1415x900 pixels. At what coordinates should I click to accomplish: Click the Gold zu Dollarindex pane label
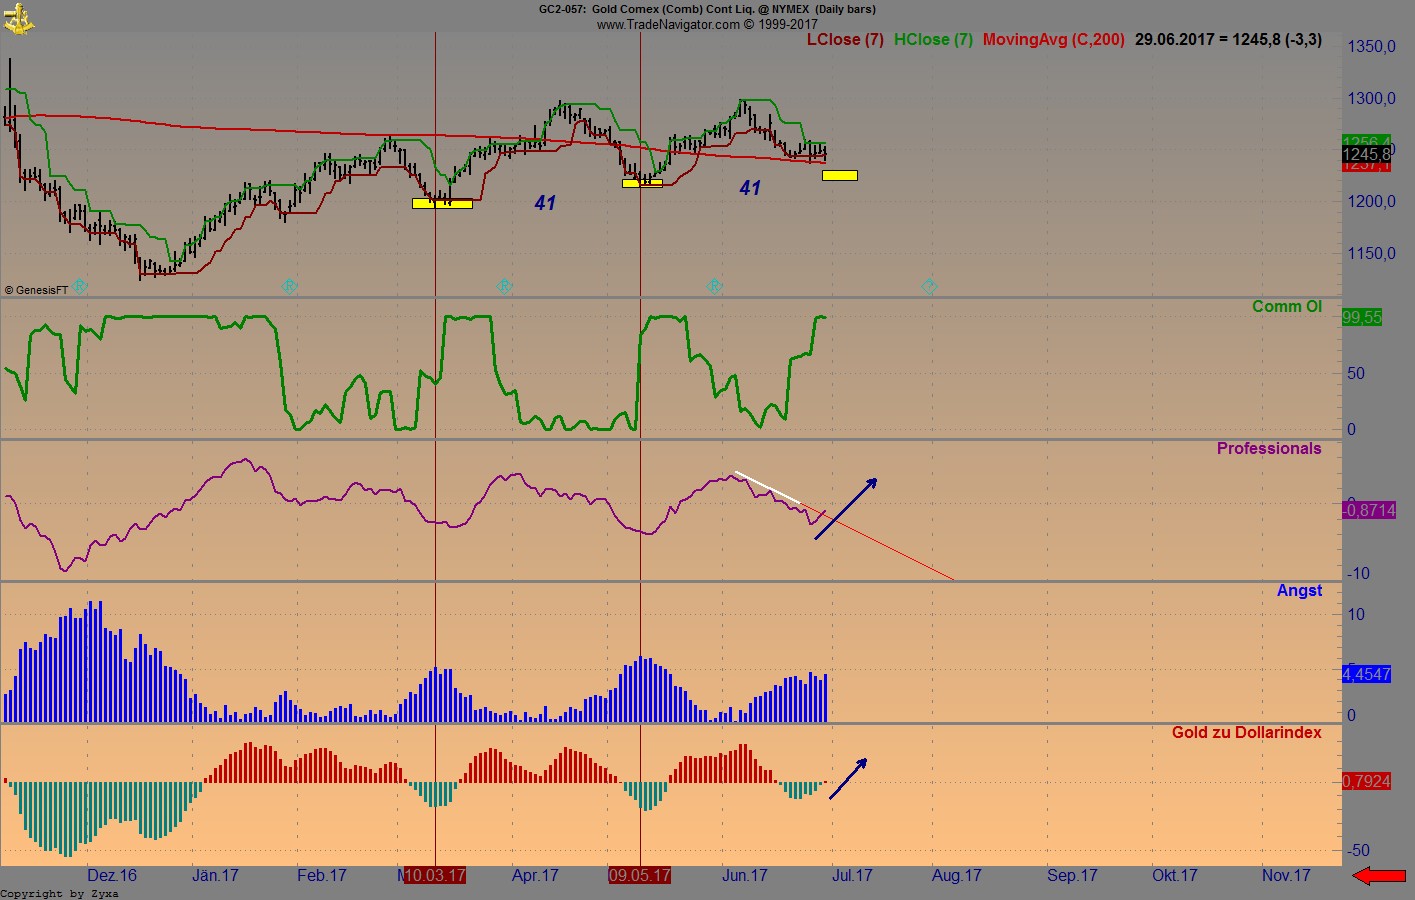(x=1247, y=733)
